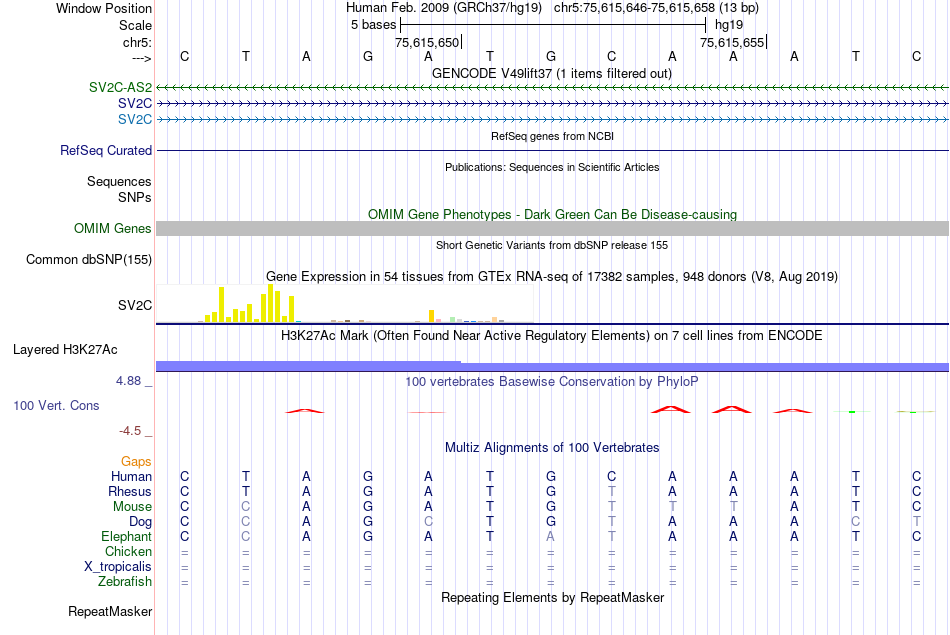Screen dimensions: 950x635
Task: Open the Layered H3K27Ac track label
Action: (x=65, y=350)
